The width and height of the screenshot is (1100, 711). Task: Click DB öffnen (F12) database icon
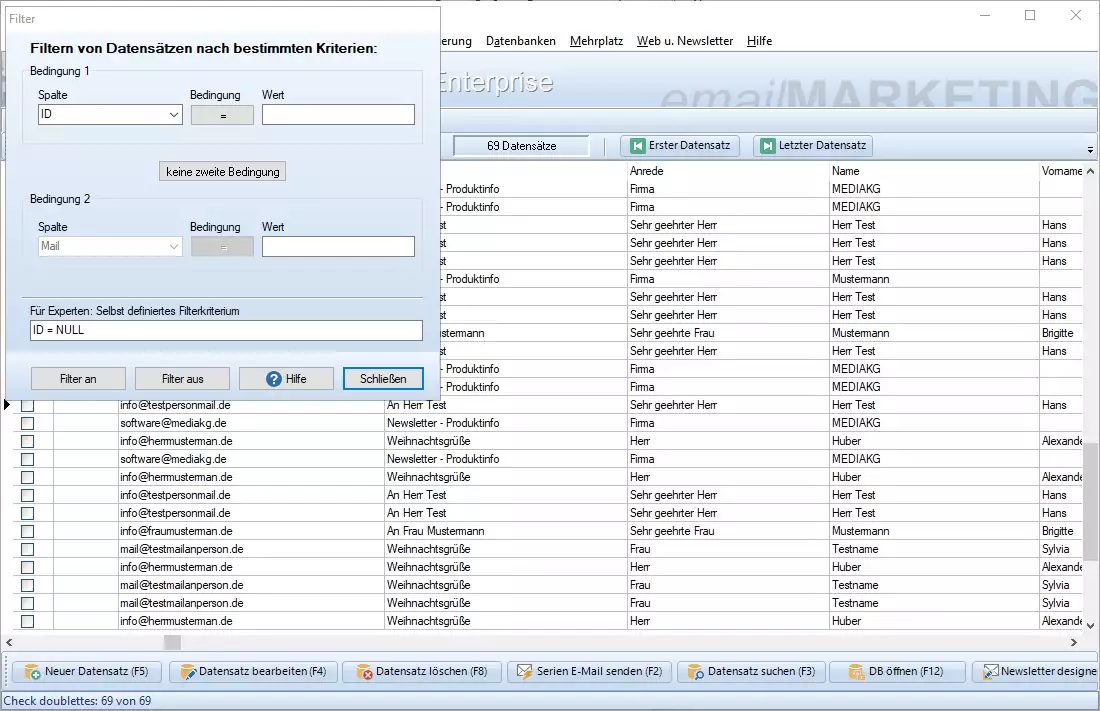pyautogui.click(x=856, y=672)
